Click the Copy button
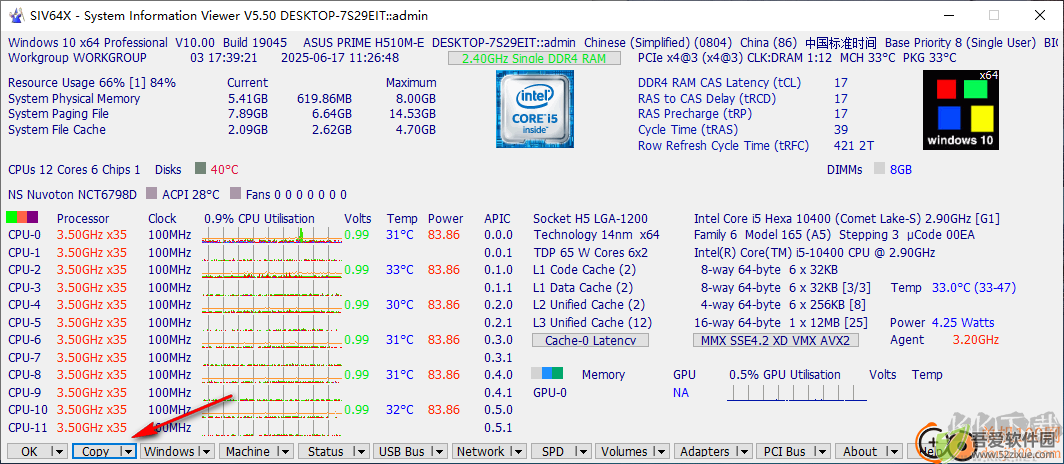 point(96,451)
